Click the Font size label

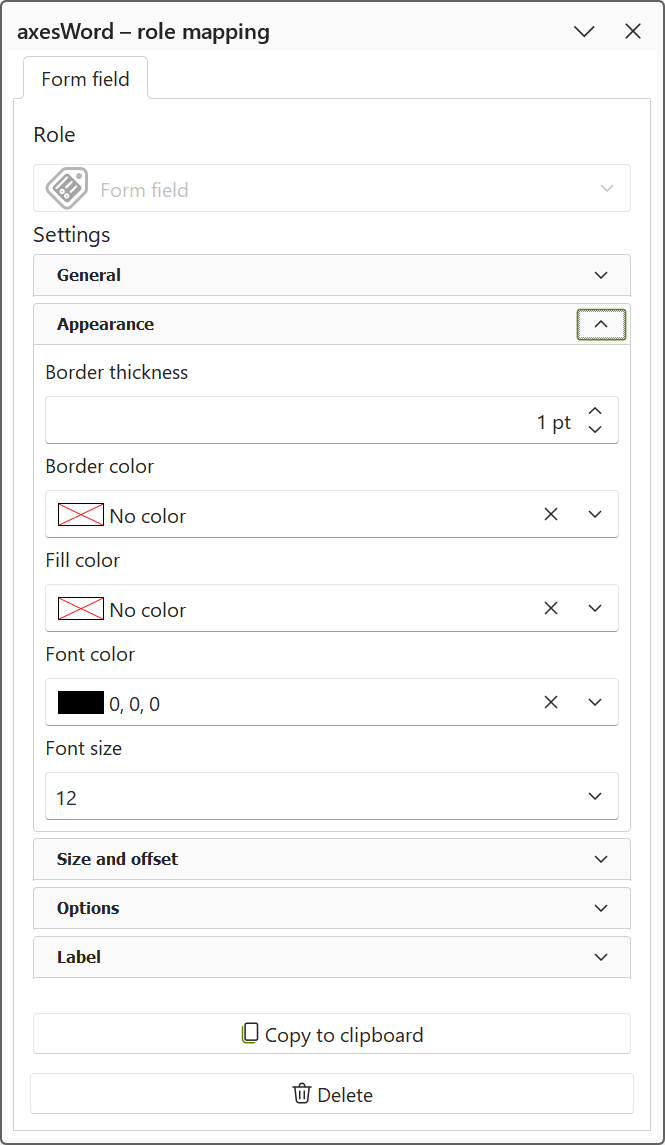(x=83, y=748)
